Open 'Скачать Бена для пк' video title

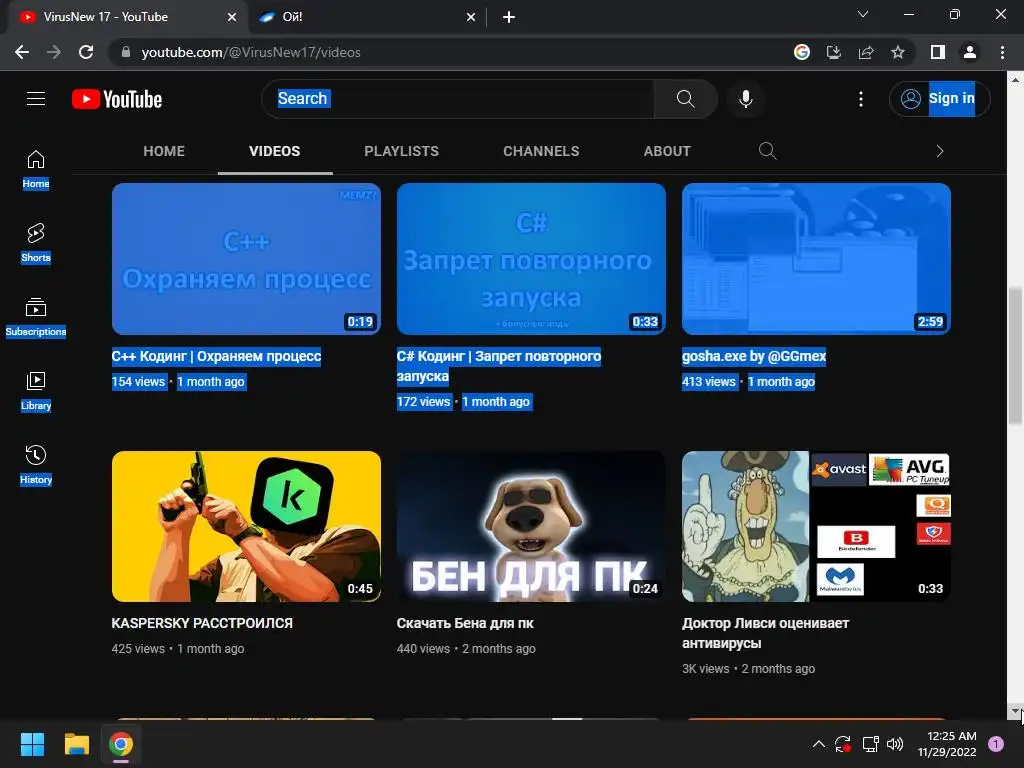point(465,623)
